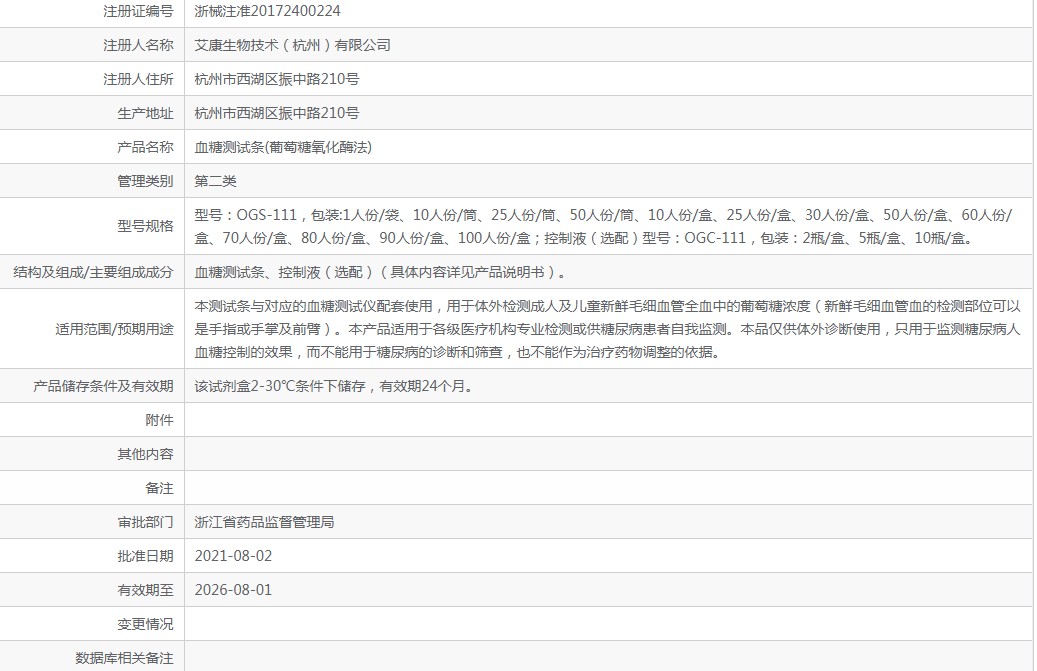Click the 数据库相关备注 label
1037x671 pixels.
124,658
